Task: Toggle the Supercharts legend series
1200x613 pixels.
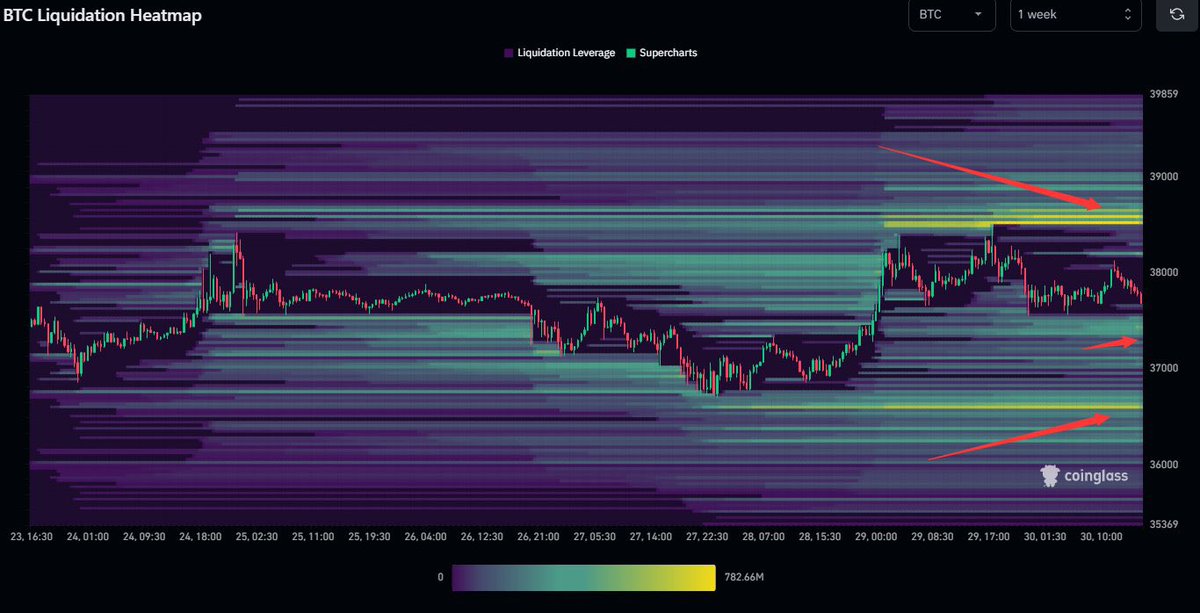Action: click(661, 53)
